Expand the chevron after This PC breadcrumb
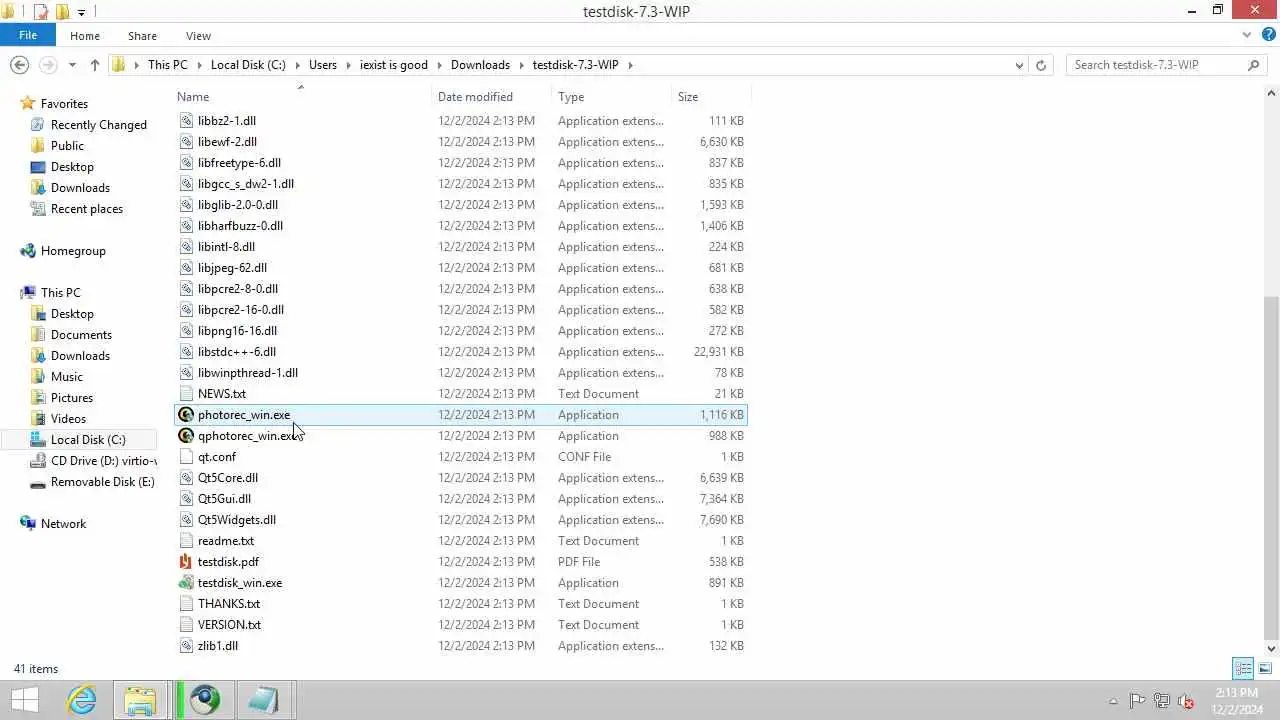1280x720 pixels. 198,65
